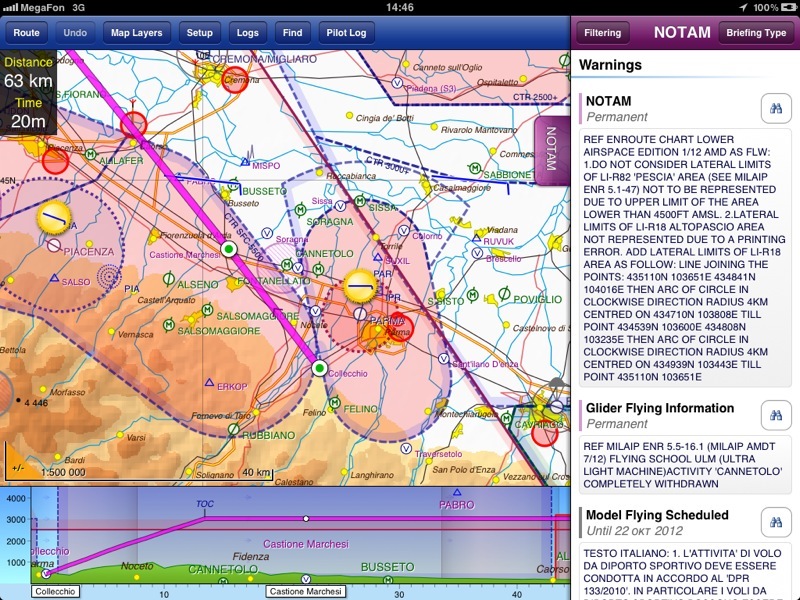
Task: Tap binoculars icon beside Glider Flying Information
Action: click(770, 414)
